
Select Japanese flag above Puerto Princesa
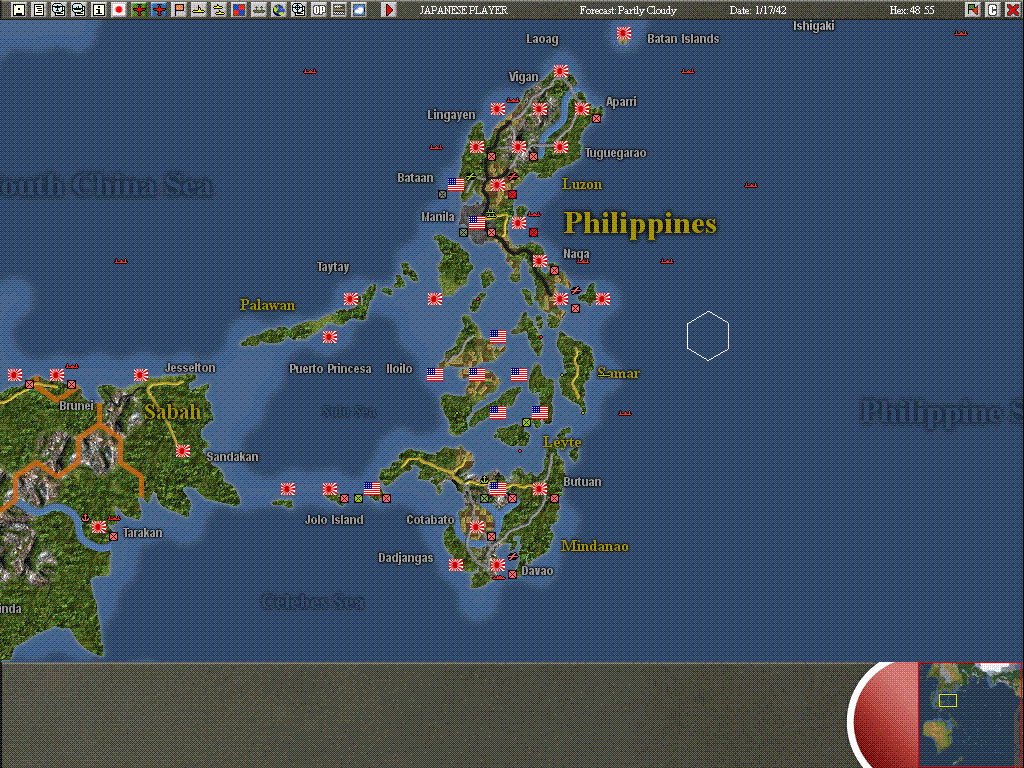330,336
